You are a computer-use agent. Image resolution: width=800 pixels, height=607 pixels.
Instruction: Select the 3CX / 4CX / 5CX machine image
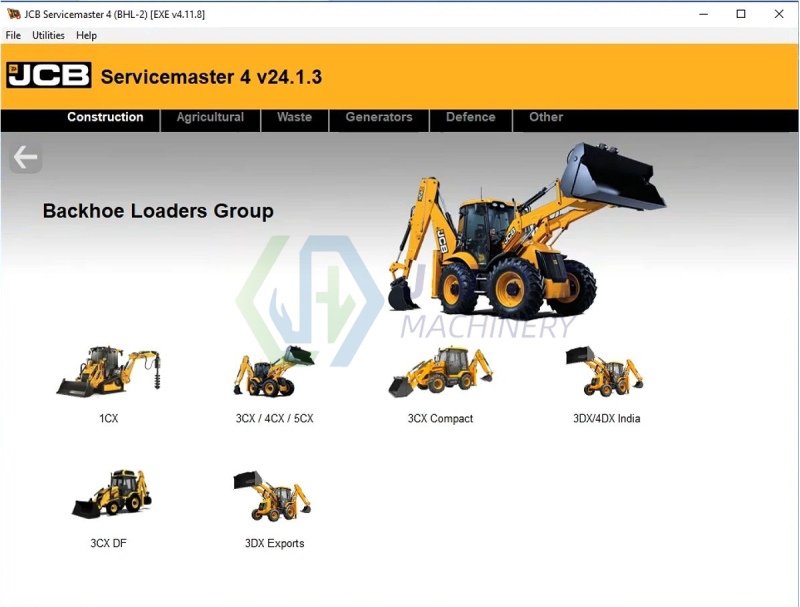coord(274,371)
